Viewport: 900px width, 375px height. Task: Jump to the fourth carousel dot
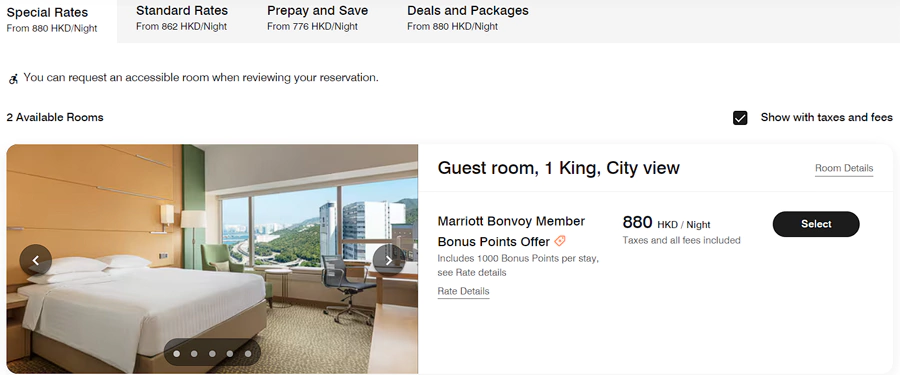(x=230, y=354)
